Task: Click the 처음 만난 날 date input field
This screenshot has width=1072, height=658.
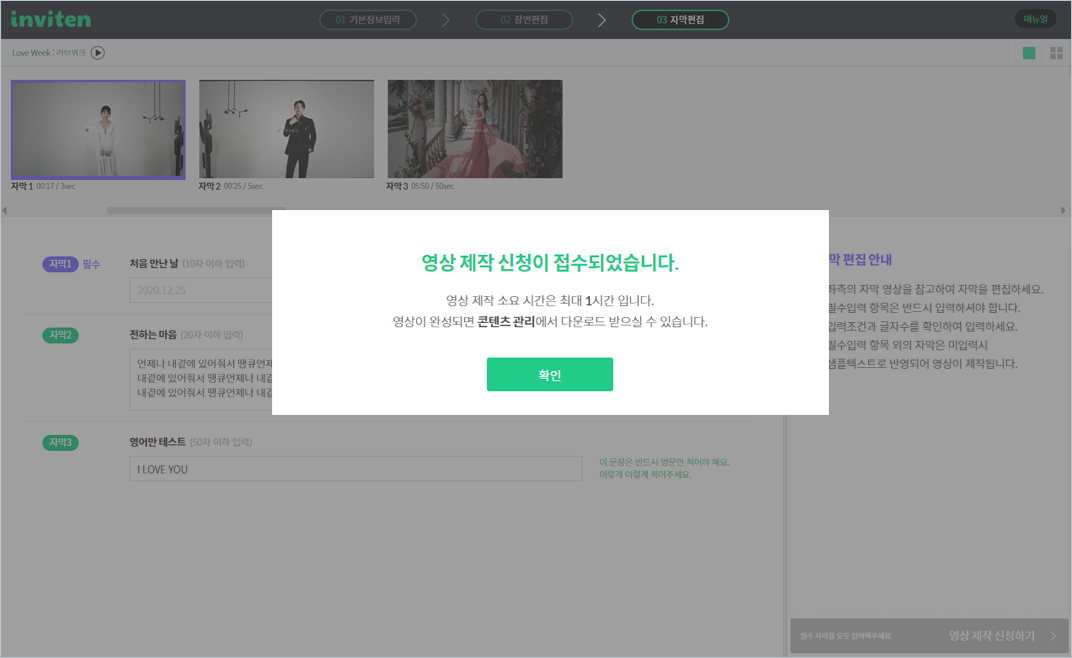Action: [x=201, y=290]
